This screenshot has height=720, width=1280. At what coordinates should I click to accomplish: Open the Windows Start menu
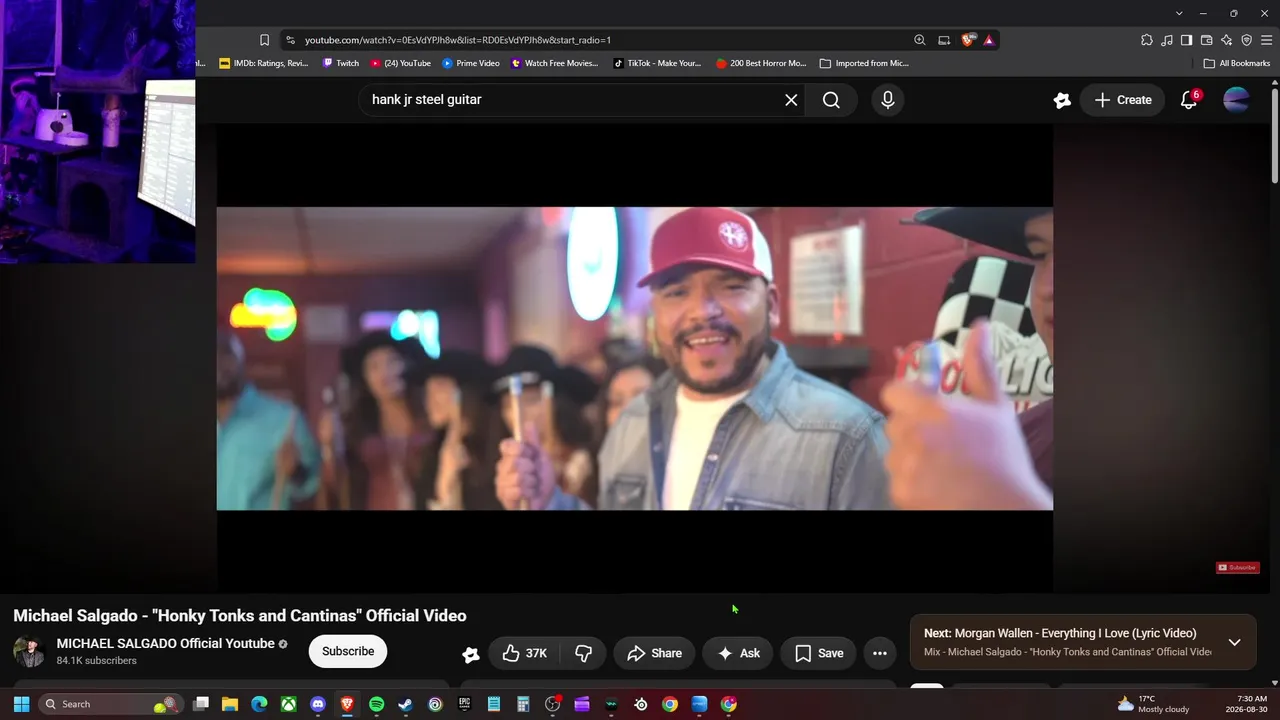[x=21, y=704]
